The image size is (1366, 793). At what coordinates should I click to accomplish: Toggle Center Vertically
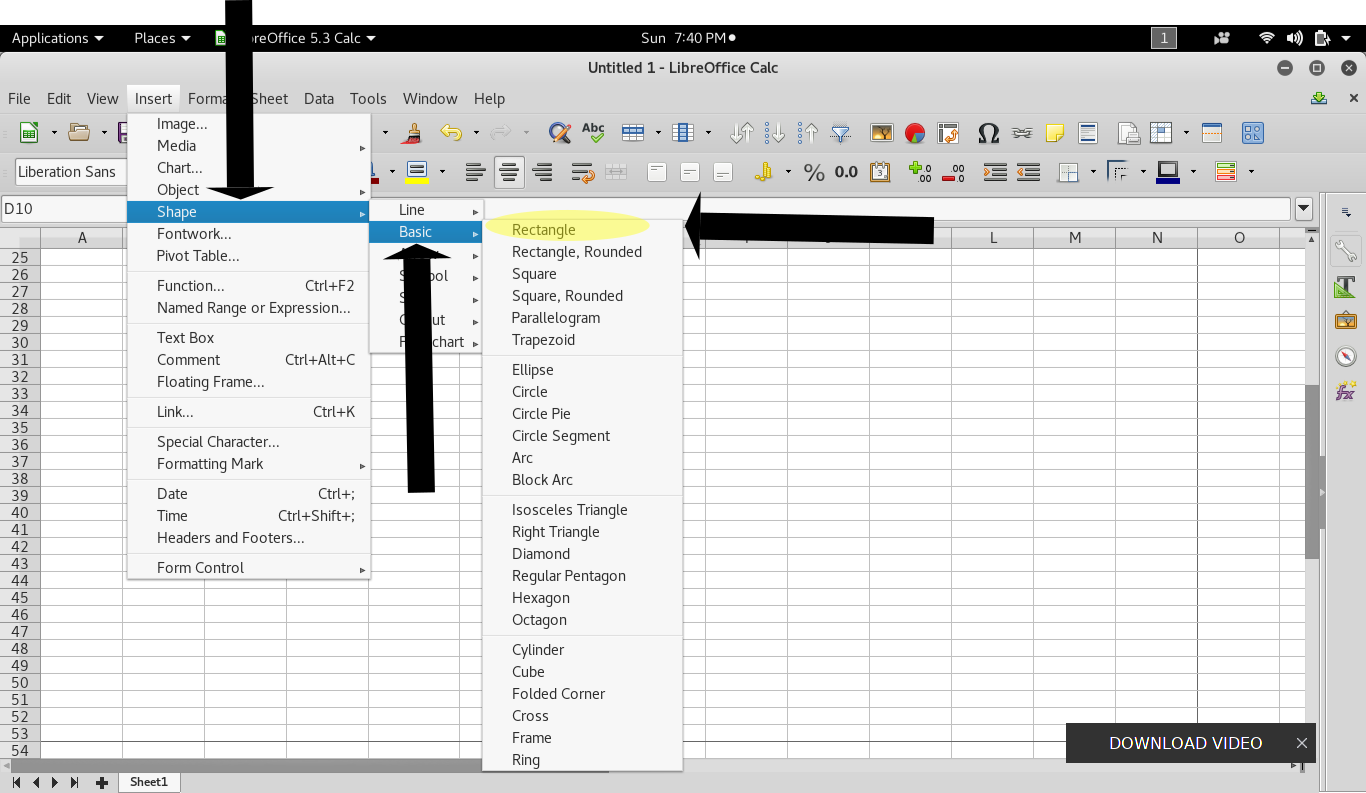point(690,172)
